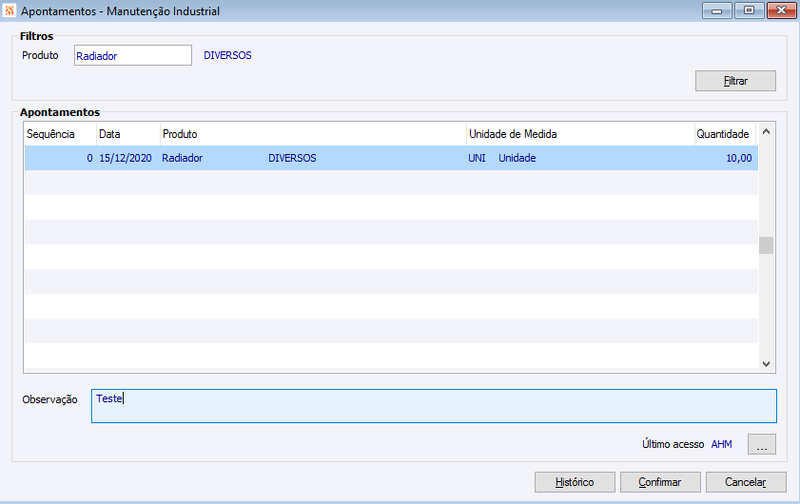Click the DIVERSOS label beside Produto filter
Image resolution: width=800 pixels, height=504 pixels.
pos(228,55)
